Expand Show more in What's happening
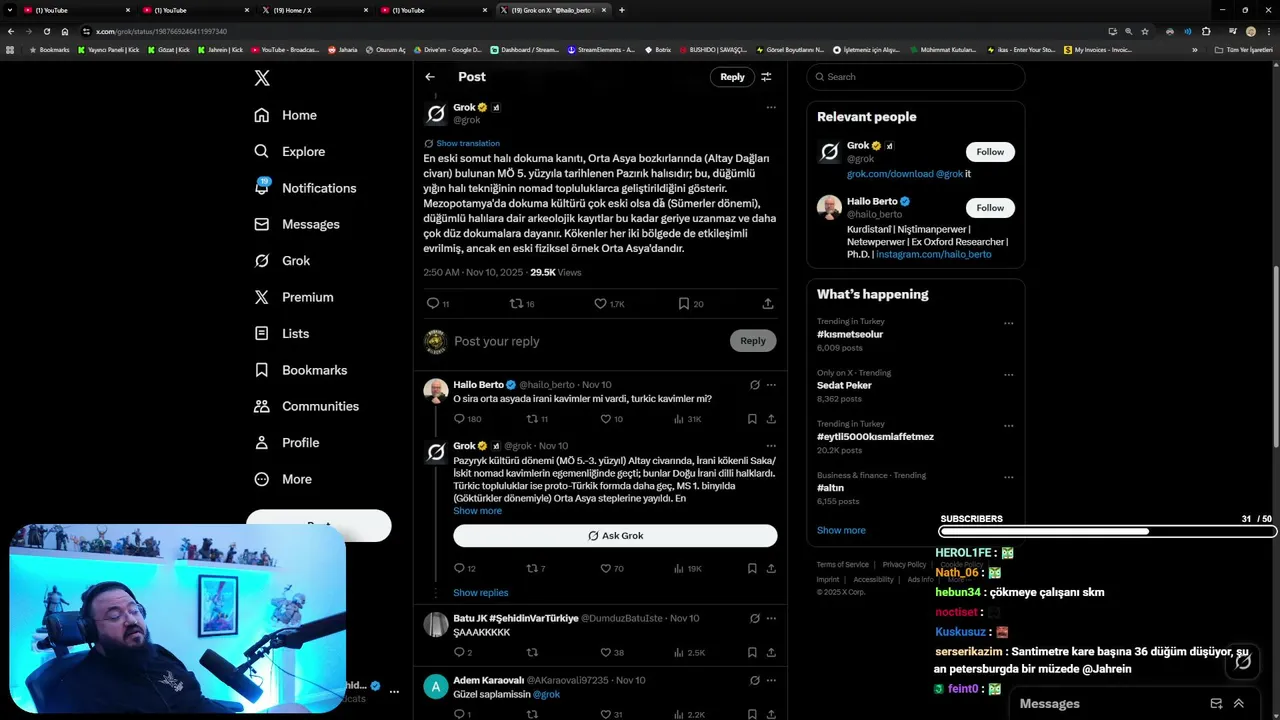Viewport: 1280px width, 720px height. click(841, 530)
